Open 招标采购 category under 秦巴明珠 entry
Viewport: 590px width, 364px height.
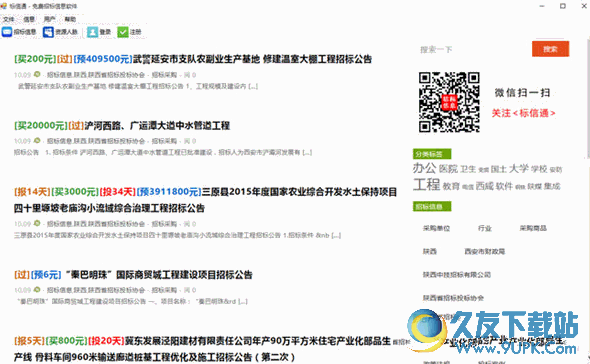coord(164,290)
